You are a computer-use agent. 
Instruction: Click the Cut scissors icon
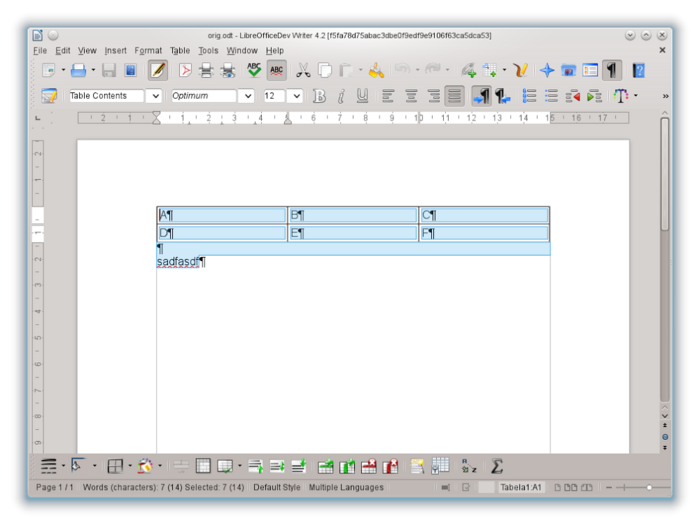click(x=303, y=70)
